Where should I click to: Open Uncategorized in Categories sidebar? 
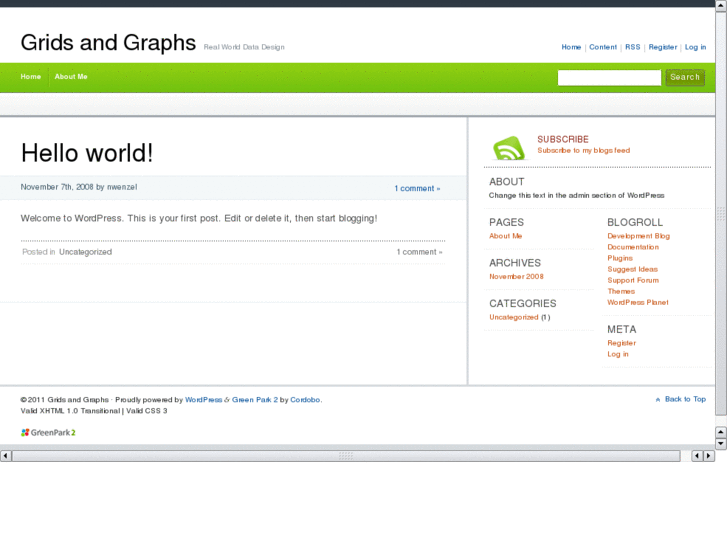(513, 317)
